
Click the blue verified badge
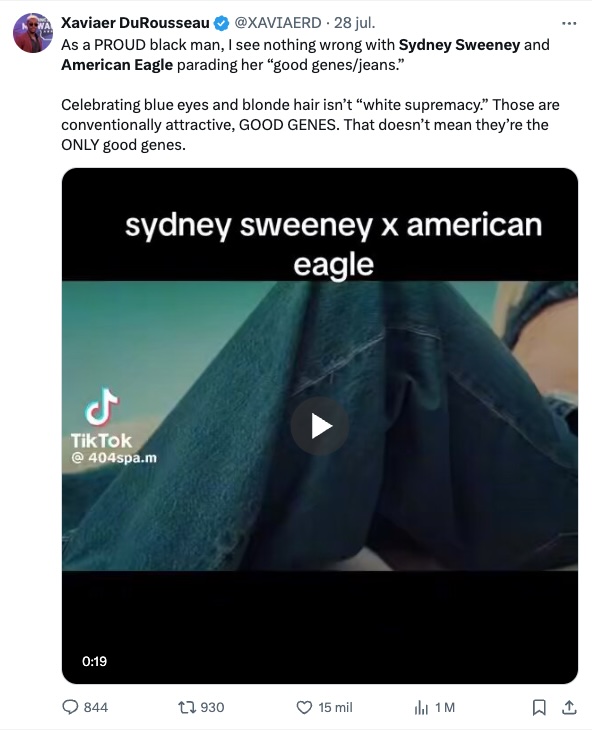coord(221,23)
